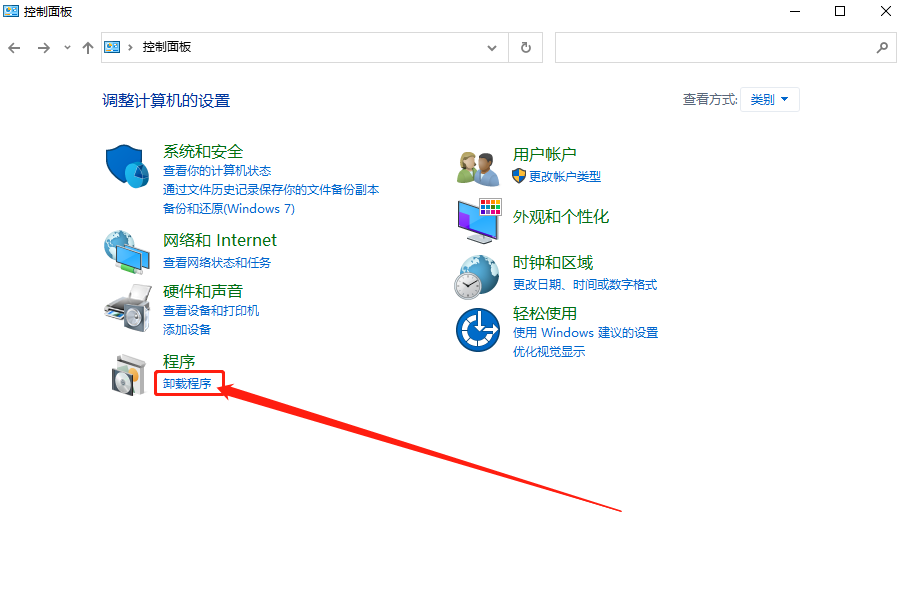
Task: Expand the back navigation recent pages chevron
Action: pos(66,46)
